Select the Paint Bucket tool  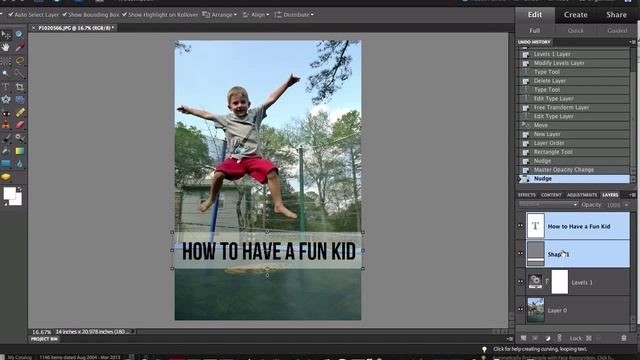coord(6,151)
